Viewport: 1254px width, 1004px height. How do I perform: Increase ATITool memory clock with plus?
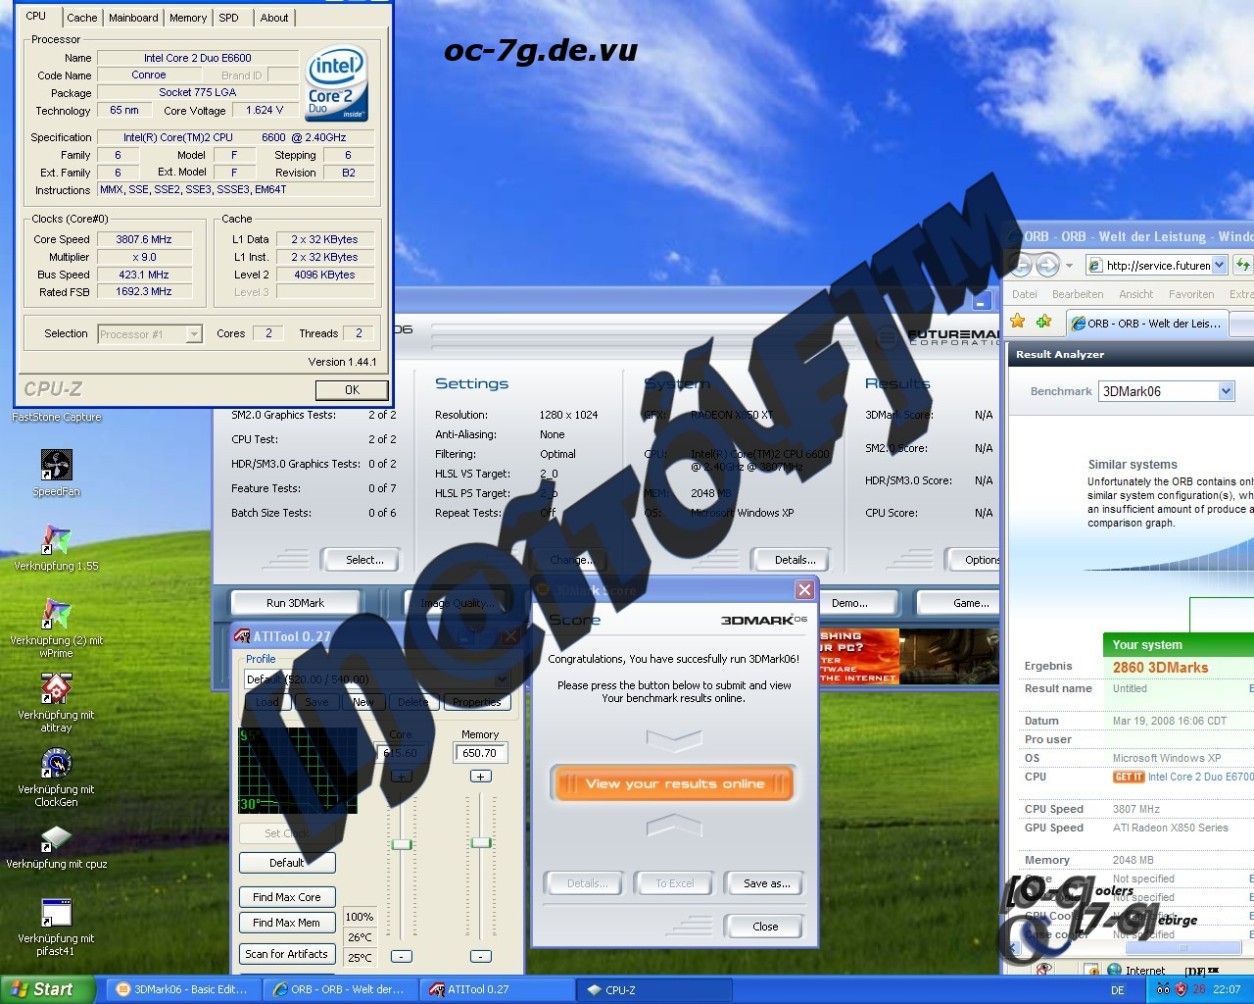(x=480, y=776)
